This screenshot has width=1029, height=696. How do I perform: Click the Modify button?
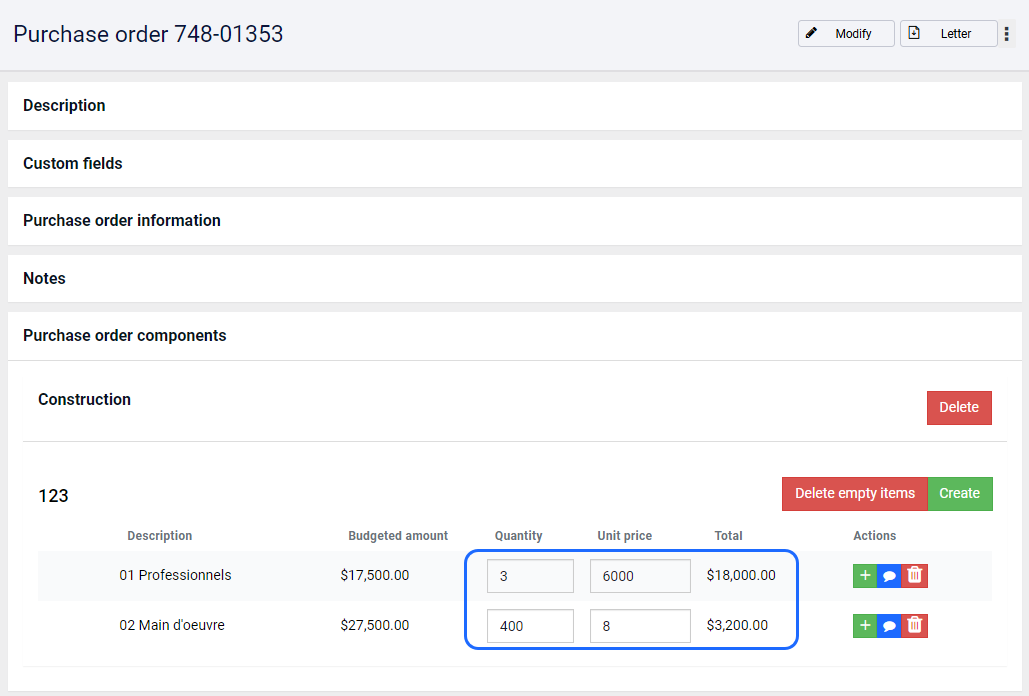846,33
